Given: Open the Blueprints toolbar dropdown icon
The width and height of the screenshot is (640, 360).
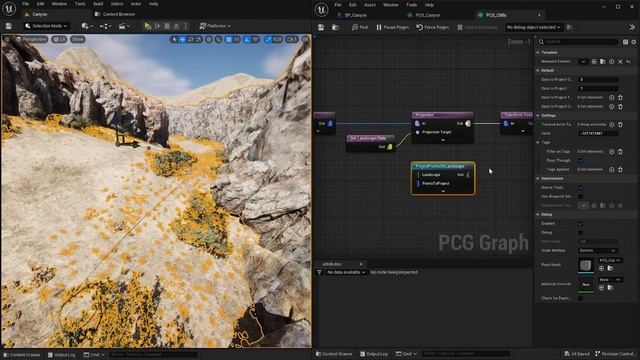Looking at the screenshot, I should click(x=105, y=26).
